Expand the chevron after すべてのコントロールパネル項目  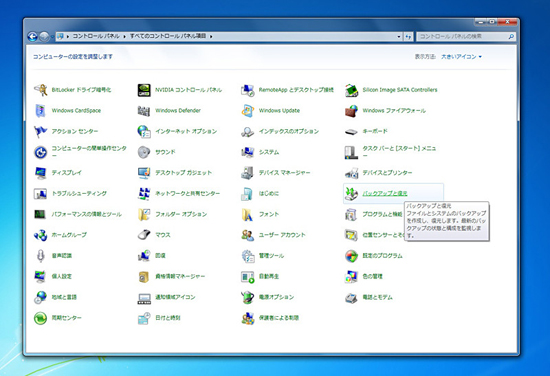[x=211, y=36]
